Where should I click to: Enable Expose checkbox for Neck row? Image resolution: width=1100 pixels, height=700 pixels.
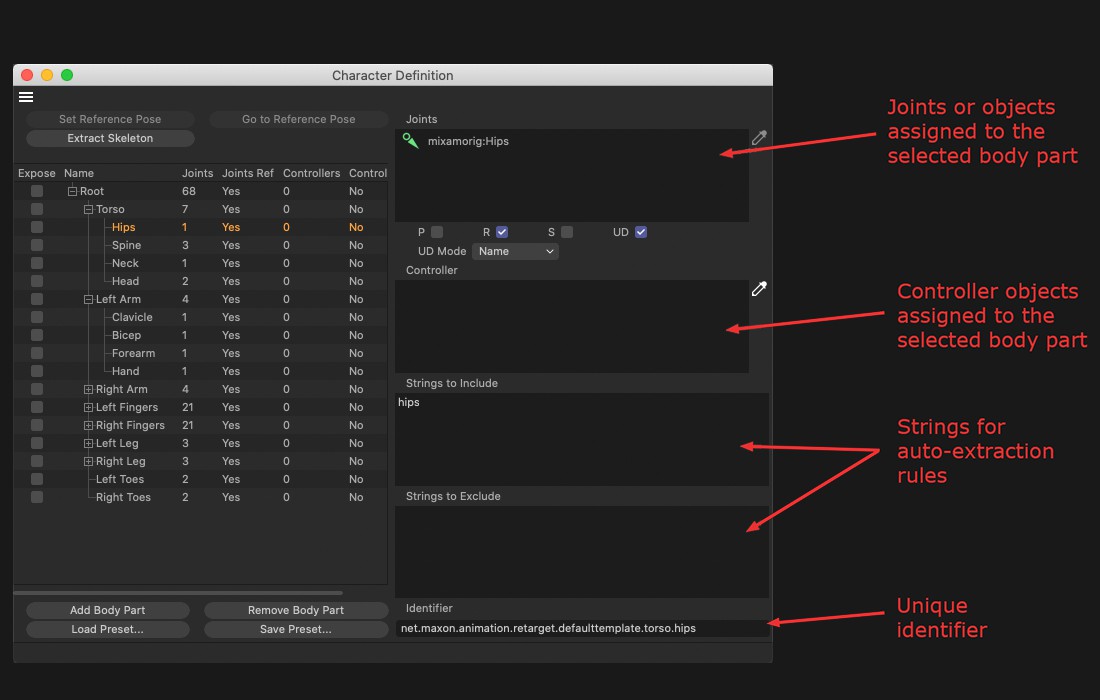[37, 263]
